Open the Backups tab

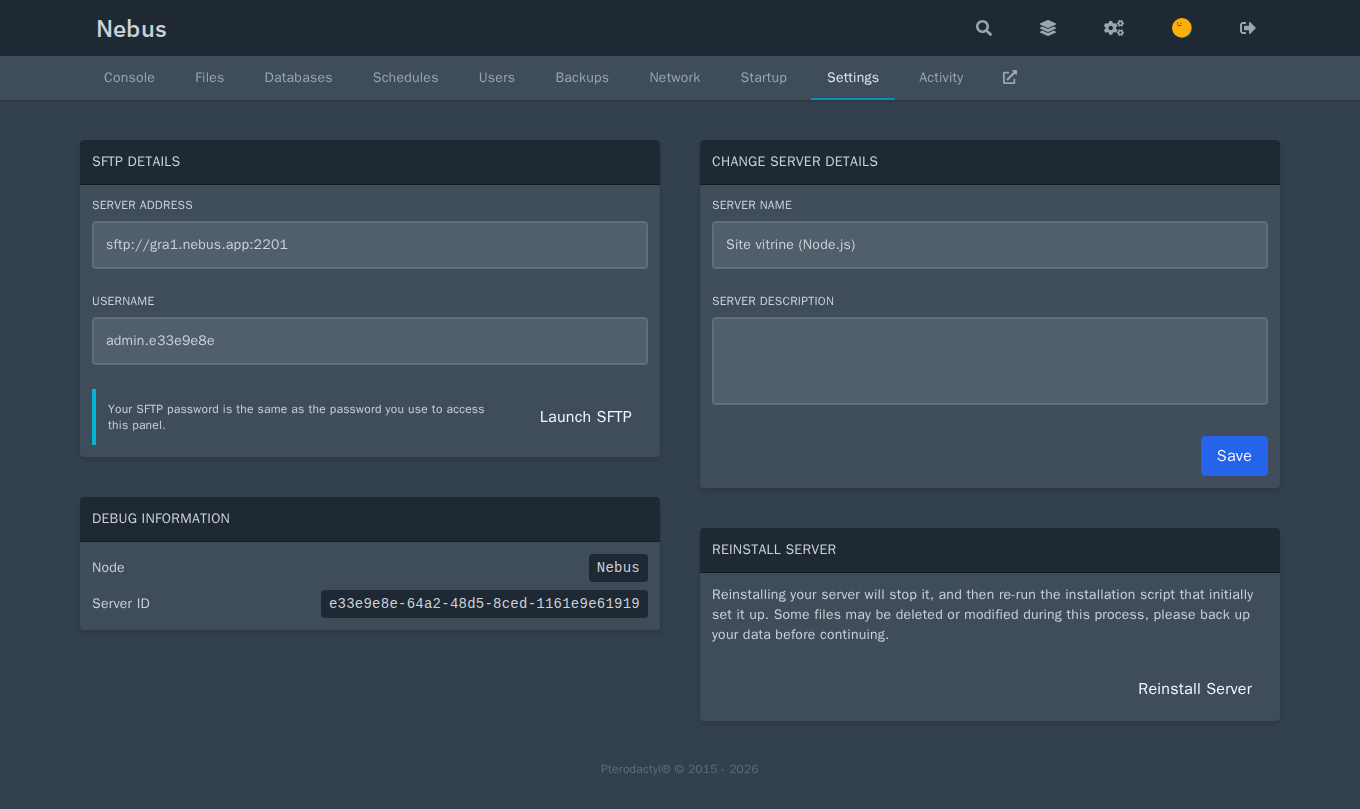point(582,77)
